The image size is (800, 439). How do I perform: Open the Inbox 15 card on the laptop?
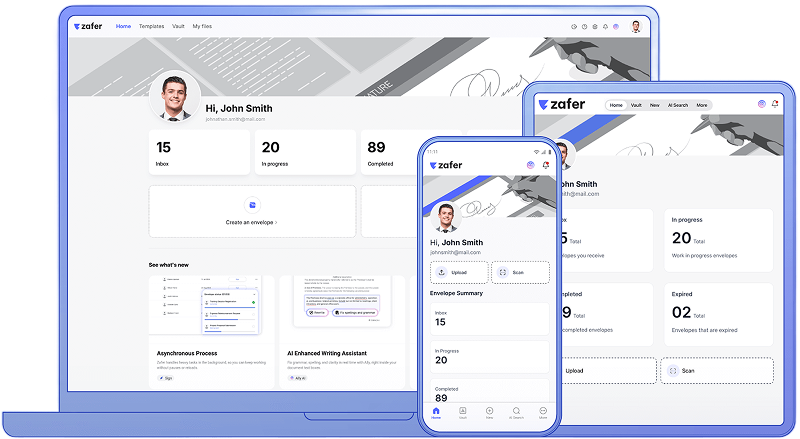point(199,152)
